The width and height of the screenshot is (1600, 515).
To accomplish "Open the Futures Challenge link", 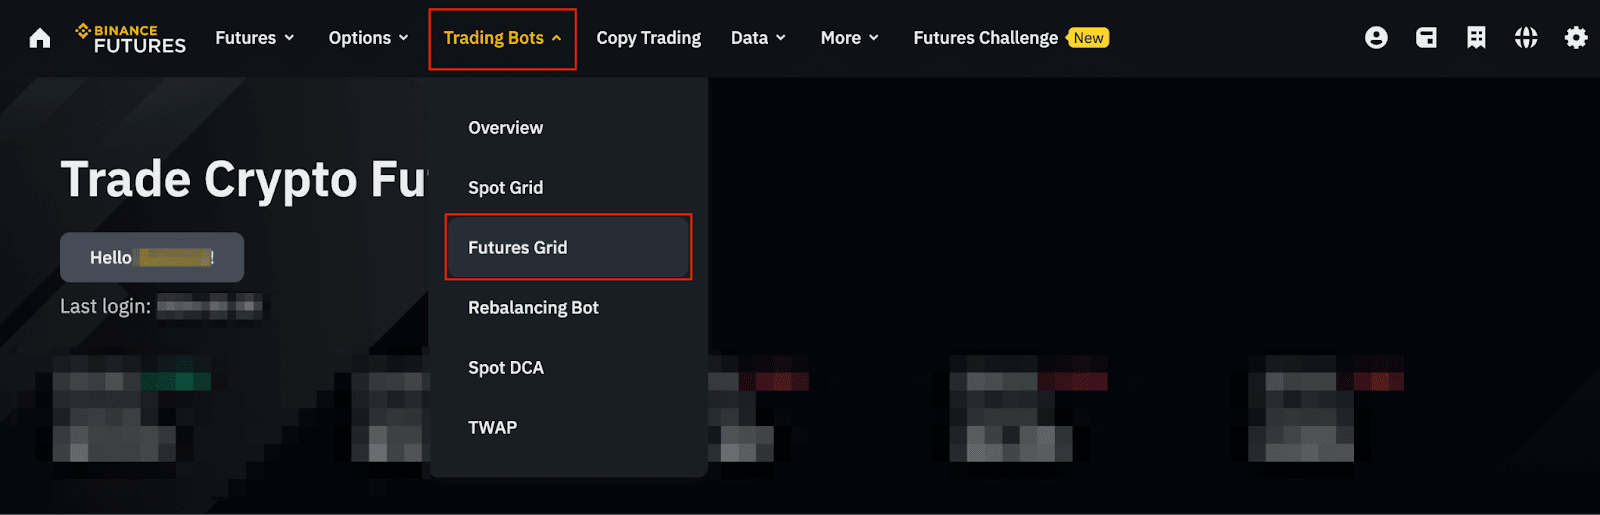I will tap(985, 38).
